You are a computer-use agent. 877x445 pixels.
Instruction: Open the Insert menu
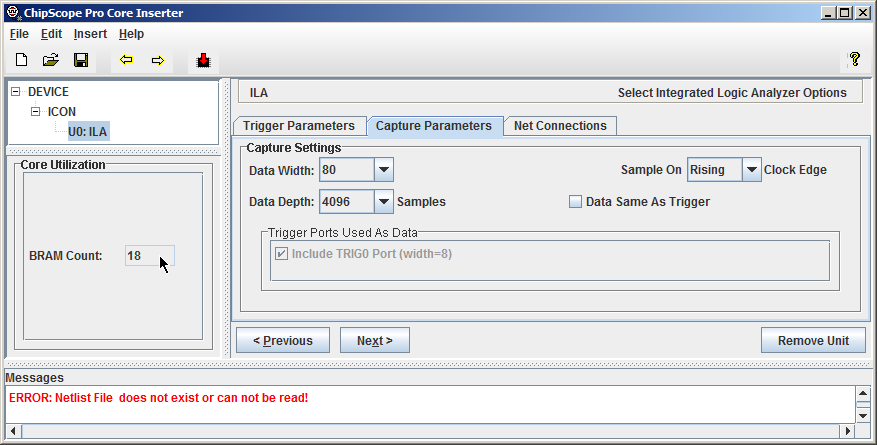tap(90, 34)
